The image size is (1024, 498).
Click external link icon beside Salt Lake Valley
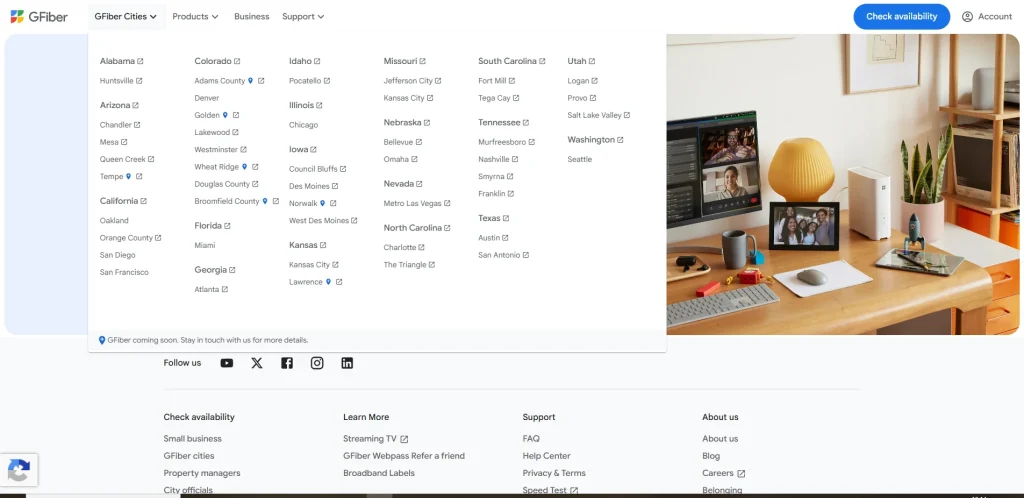pos(627,115)
